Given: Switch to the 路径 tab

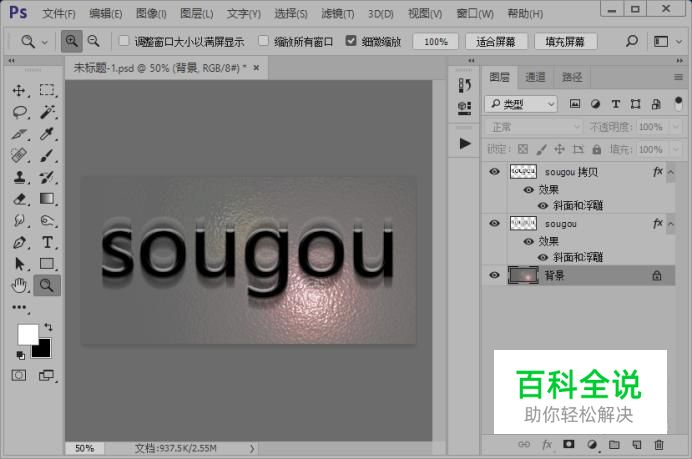Looking at the screenshot, I should coord(572,78).
